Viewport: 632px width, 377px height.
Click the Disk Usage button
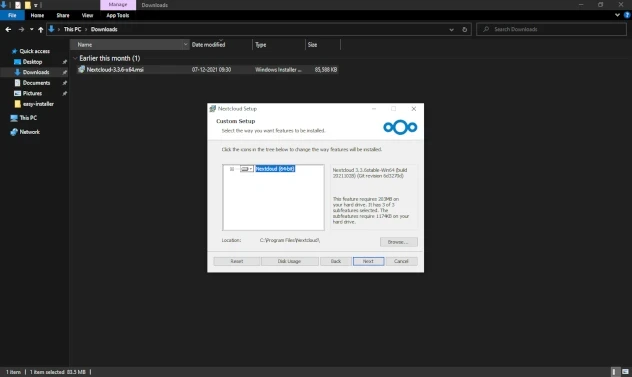click(x=289, y=261)
